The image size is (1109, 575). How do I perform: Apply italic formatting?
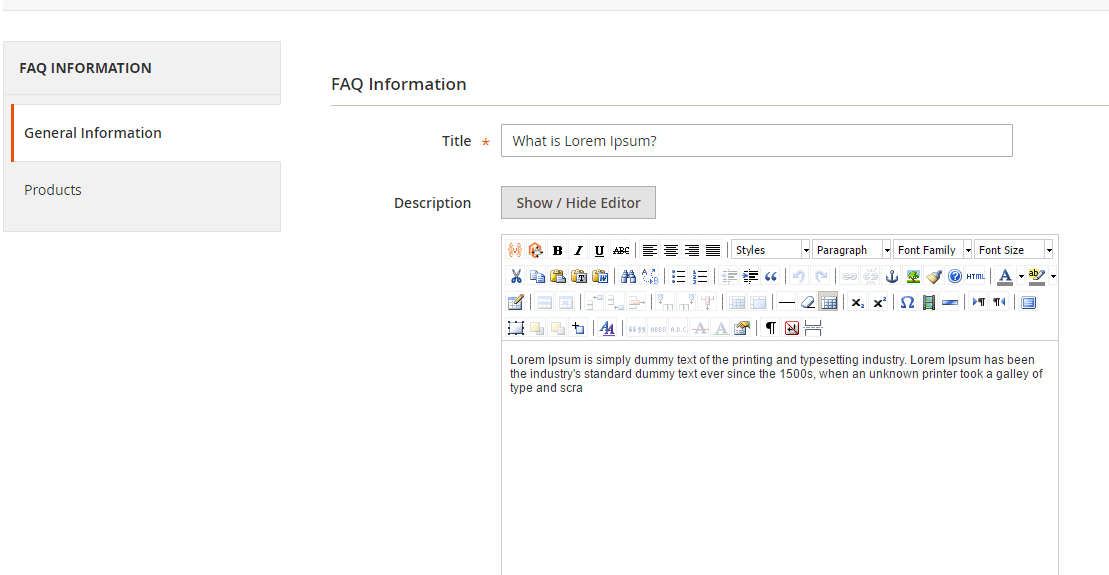[x=578, y=250]
